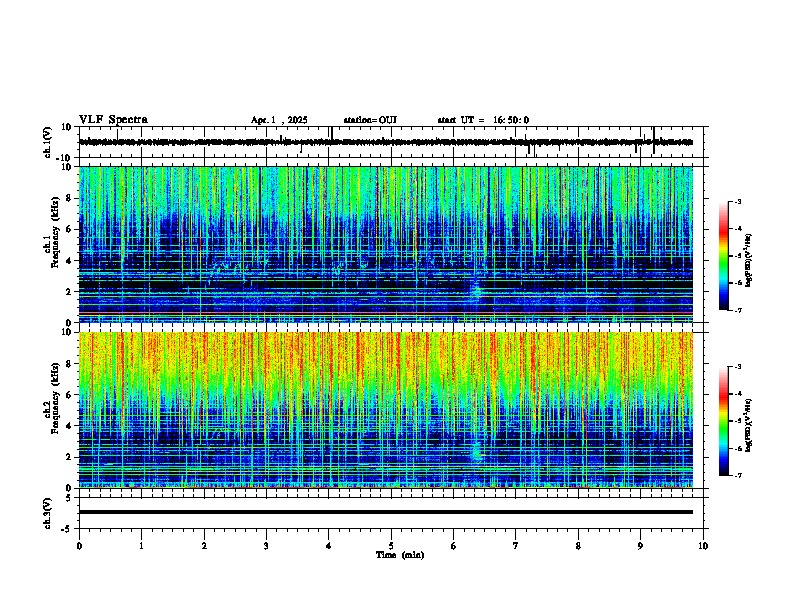Click the date text "Apr. 1 , 2025"
The height and width of the screenshot is (612, 792).
click(x=279, y=120)
